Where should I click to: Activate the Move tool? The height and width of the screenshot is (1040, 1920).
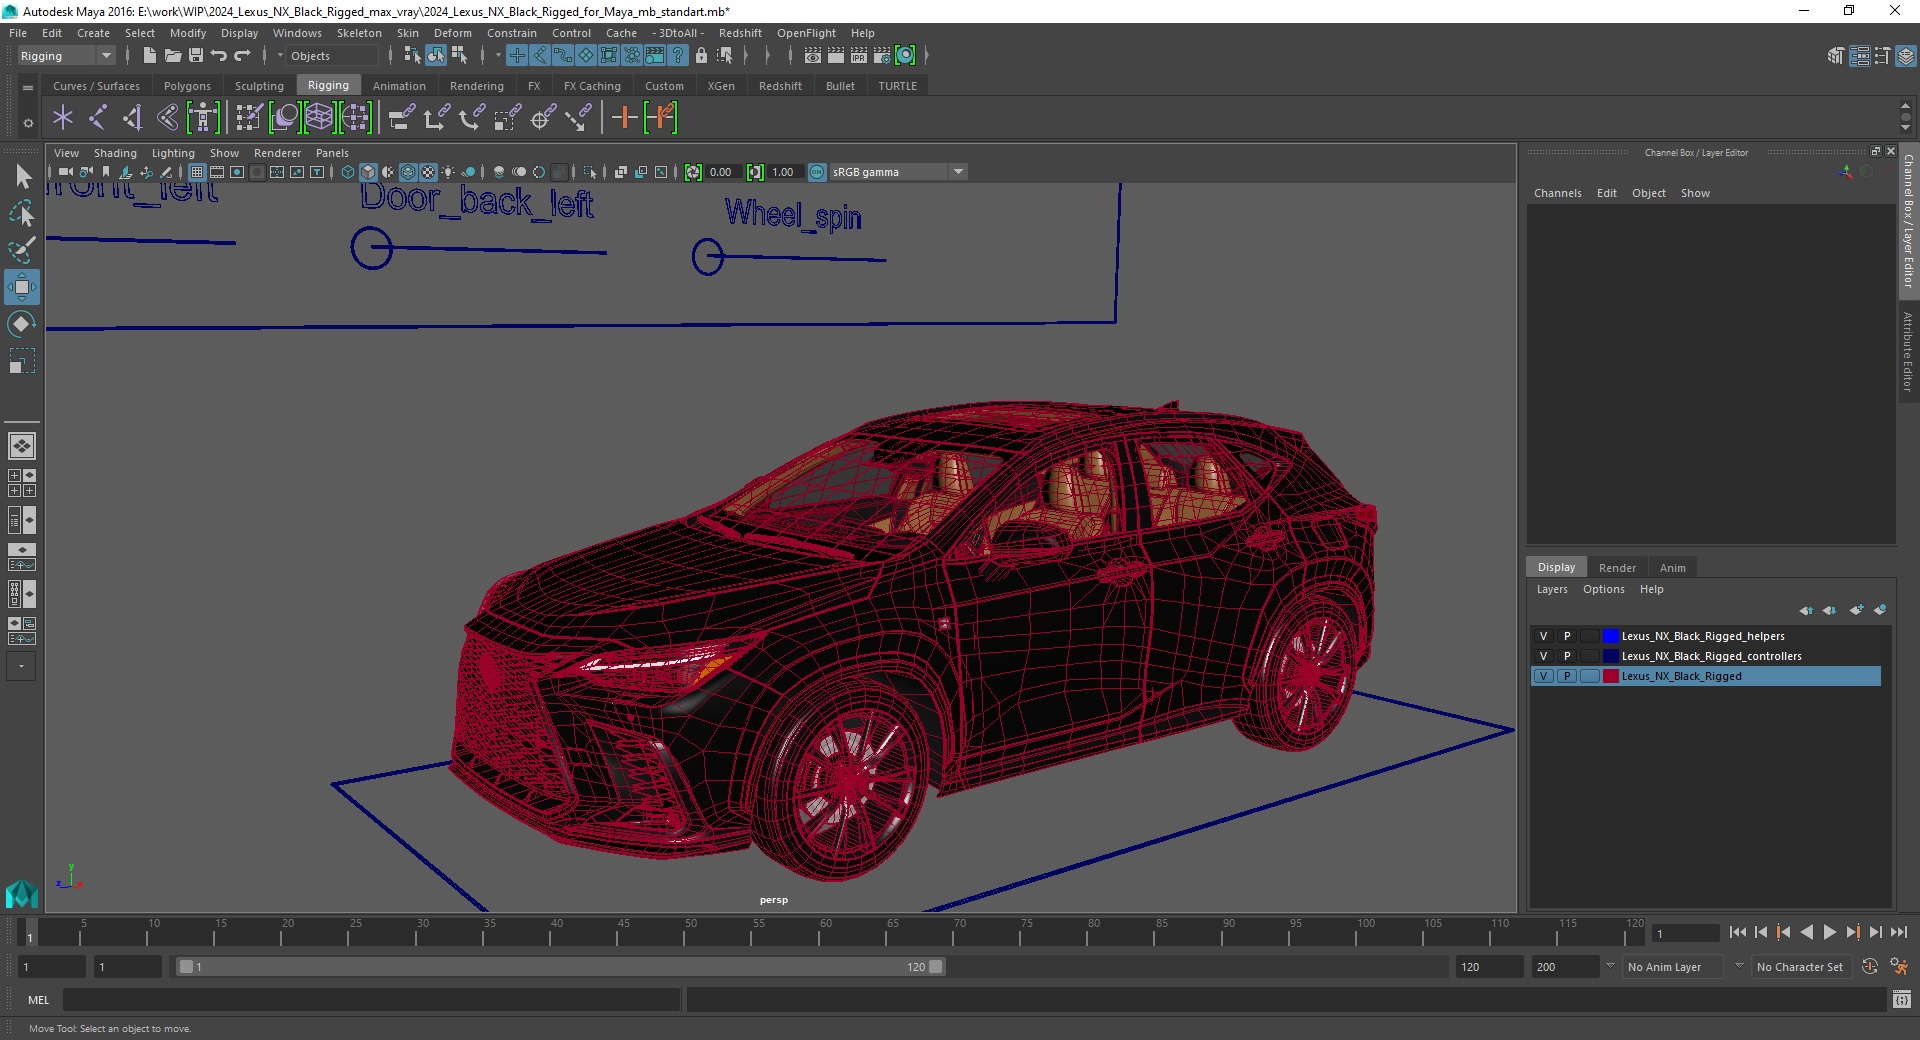[x=22, y=287]
